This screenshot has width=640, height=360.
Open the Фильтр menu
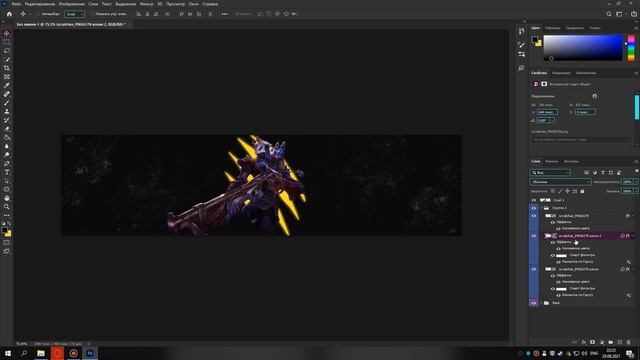pos(146,4)
